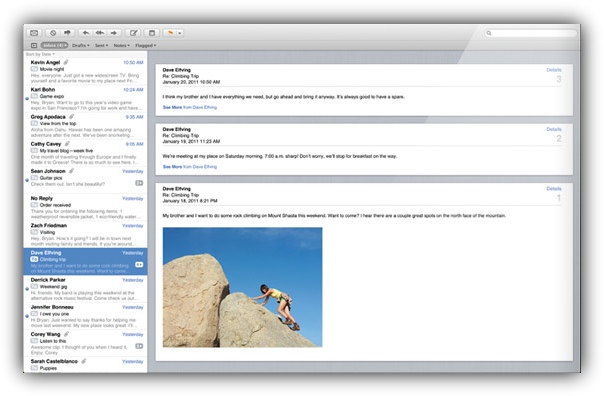Flag the message with the orange flag icon

(170, 33)
